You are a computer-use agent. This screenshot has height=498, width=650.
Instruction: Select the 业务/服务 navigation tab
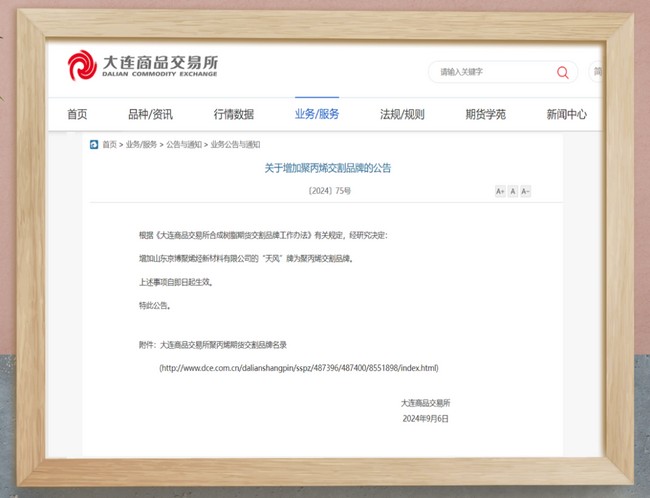coord(317,114)
